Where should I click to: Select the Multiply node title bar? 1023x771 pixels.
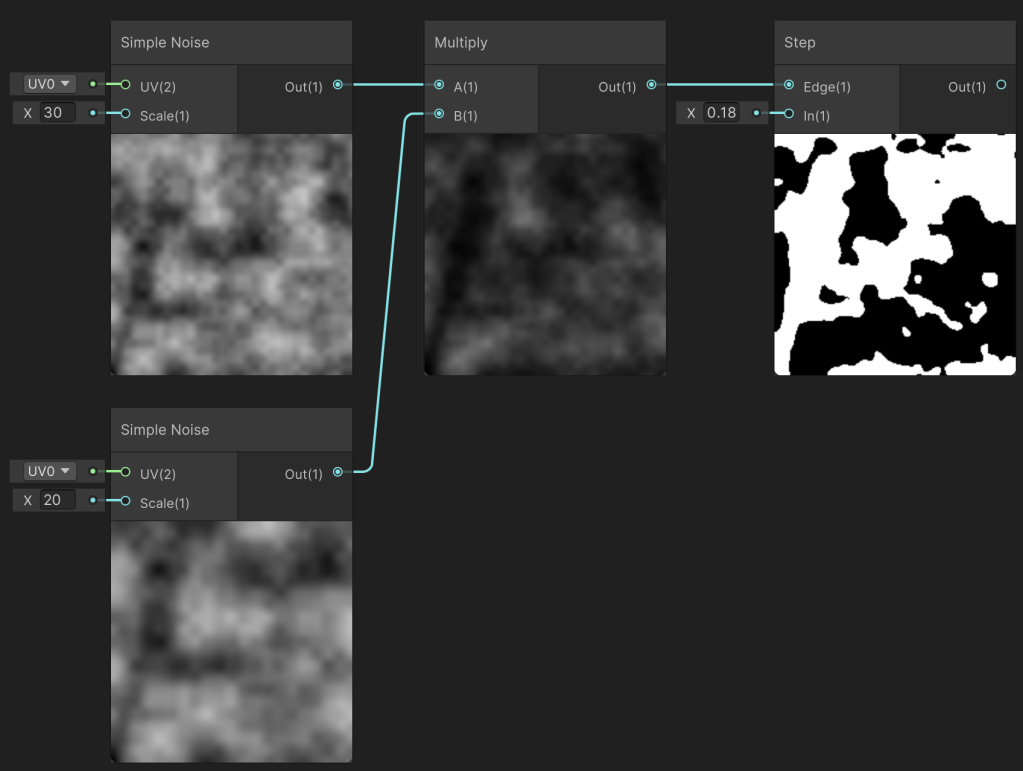[545, 43]
